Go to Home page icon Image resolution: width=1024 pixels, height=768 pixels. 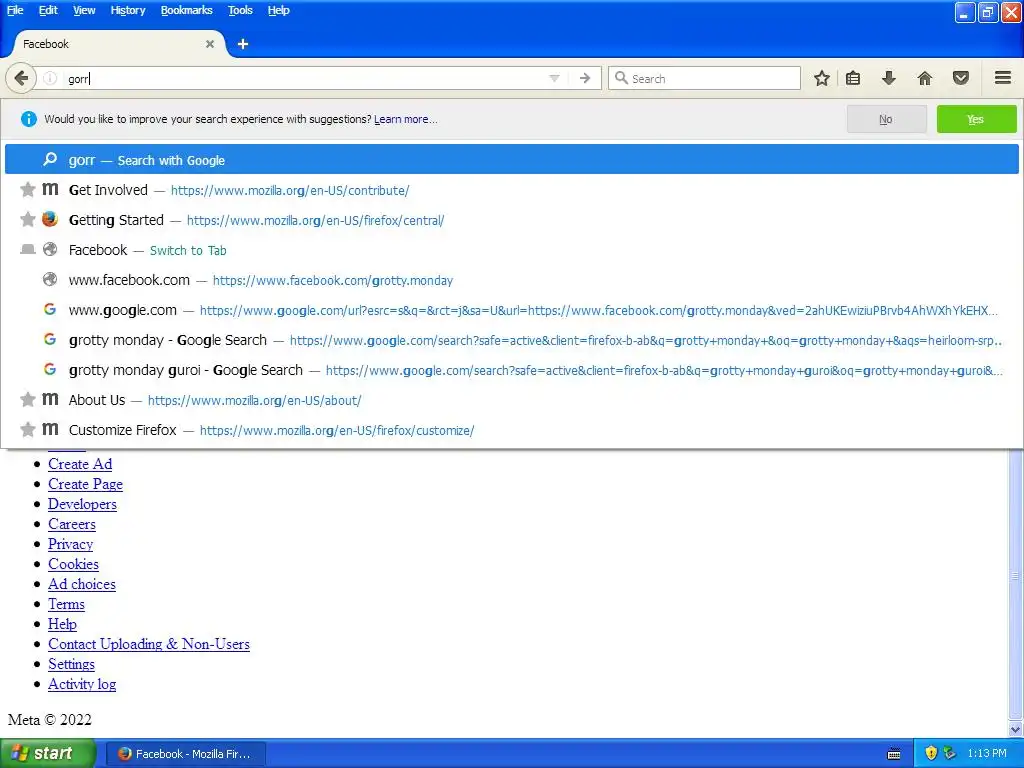click(925, 78)
